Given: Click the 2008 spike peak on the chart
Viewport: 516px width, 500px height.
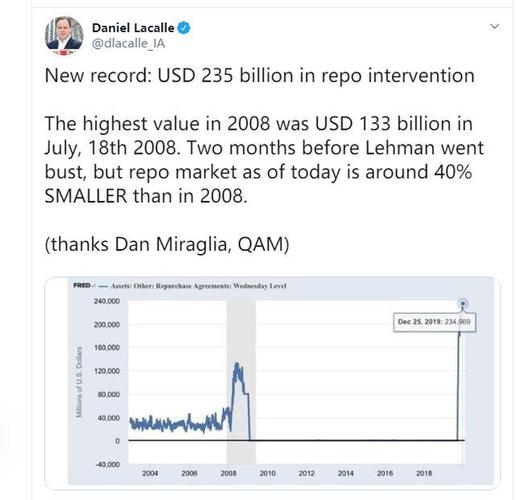Looking at the screenshot, I should coord(237,364).
